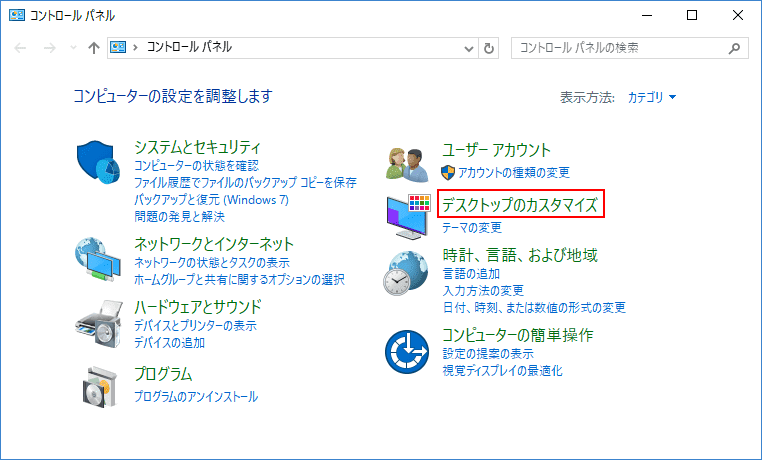The height and width of the screenshot is (460, 762).
Task: Open the System and Security shield icon
Action: pos(99,163)
